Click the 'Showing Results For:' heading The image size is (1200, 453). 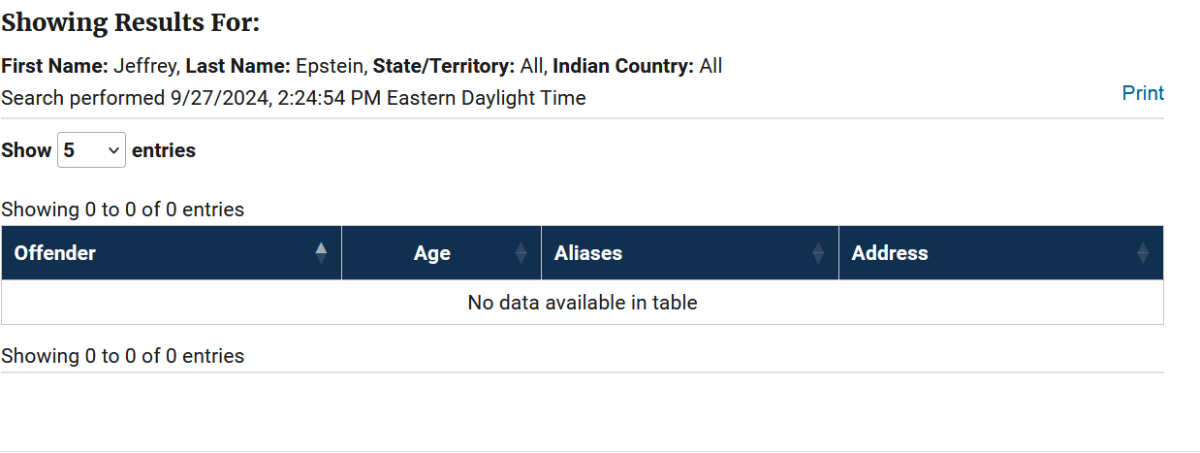(x=130, y=22)
